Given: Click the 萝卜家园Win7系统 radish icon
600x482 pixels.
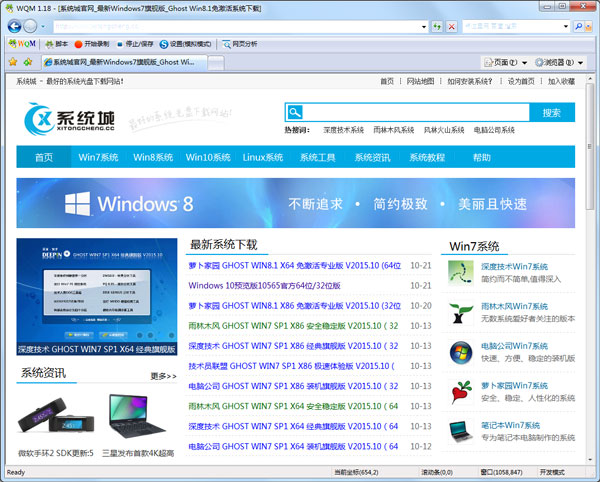Looking at the screenshot, I should pyautogui.click(x=460, y=392).
